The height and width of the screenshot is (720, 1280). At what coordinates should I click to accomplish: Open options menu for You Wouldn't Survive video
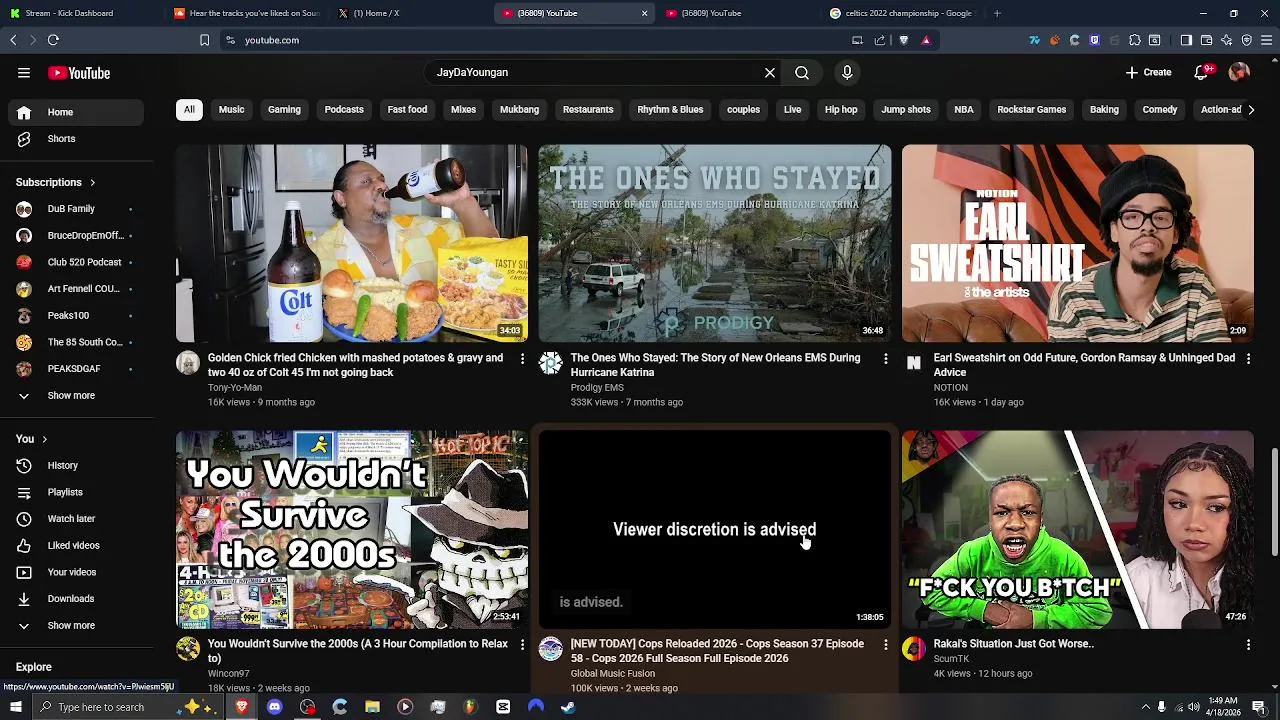[522, 645]
